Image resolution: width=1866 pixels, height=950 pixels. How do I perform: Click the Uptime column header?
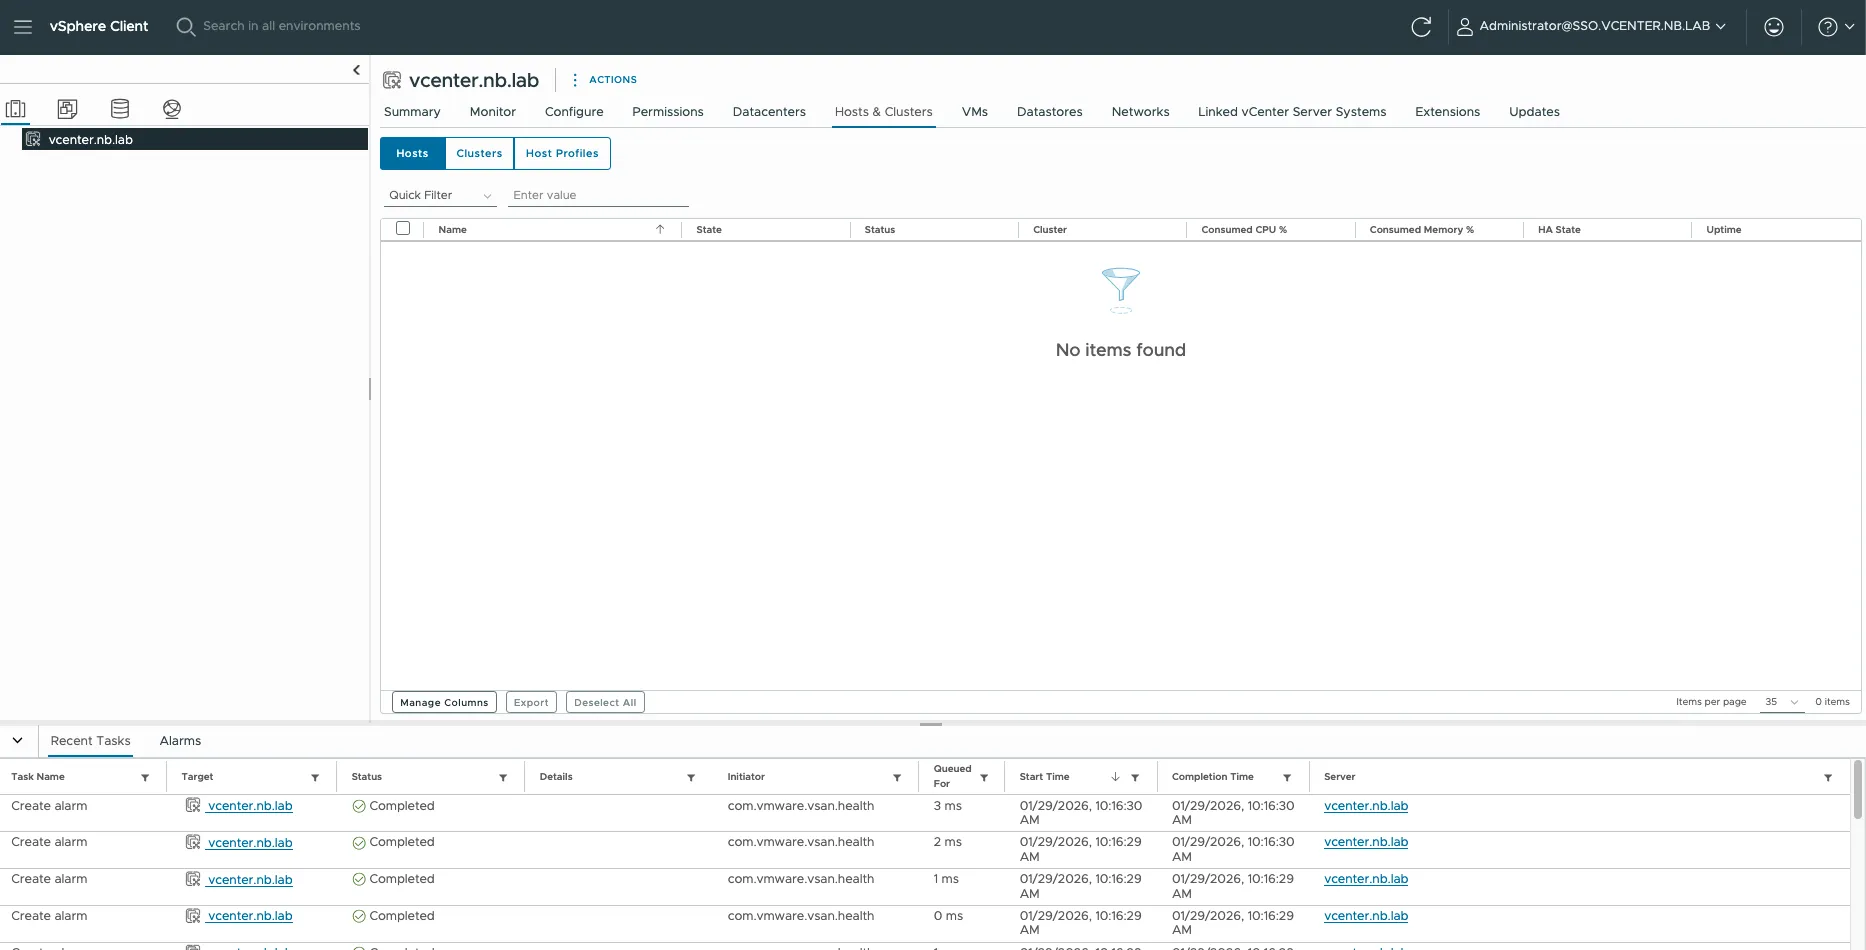point(1723,230)
